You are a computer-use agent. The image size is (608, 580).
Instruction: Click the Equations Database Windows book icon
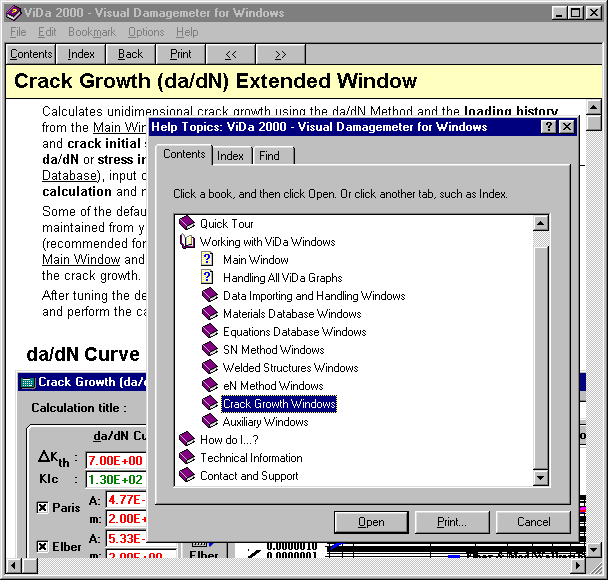click(210, 331)
